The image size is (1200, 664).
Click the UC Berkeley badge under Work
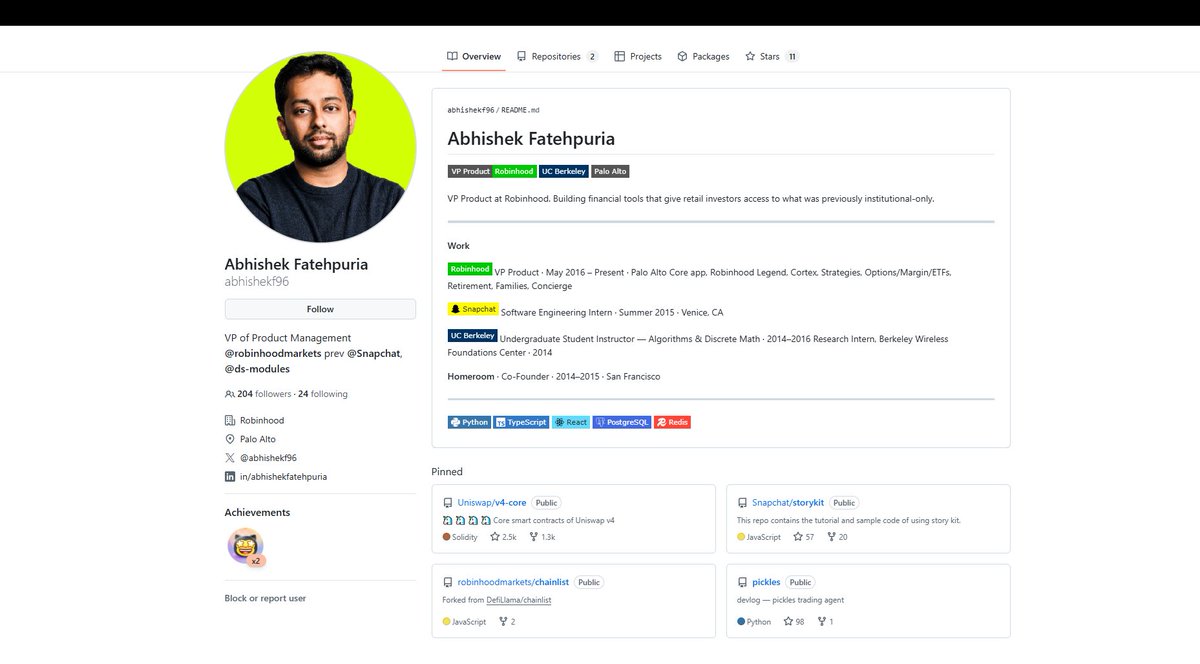473,336
